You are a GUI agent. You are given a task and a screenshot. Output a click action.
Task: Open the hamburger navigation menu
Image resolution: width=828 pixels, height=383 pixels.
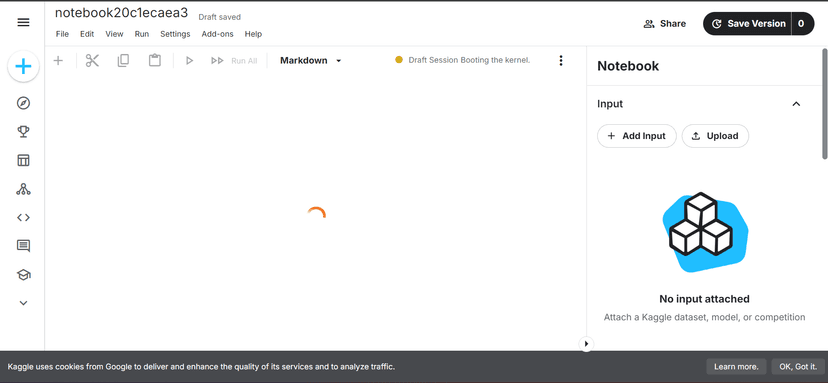click(23, 22)
